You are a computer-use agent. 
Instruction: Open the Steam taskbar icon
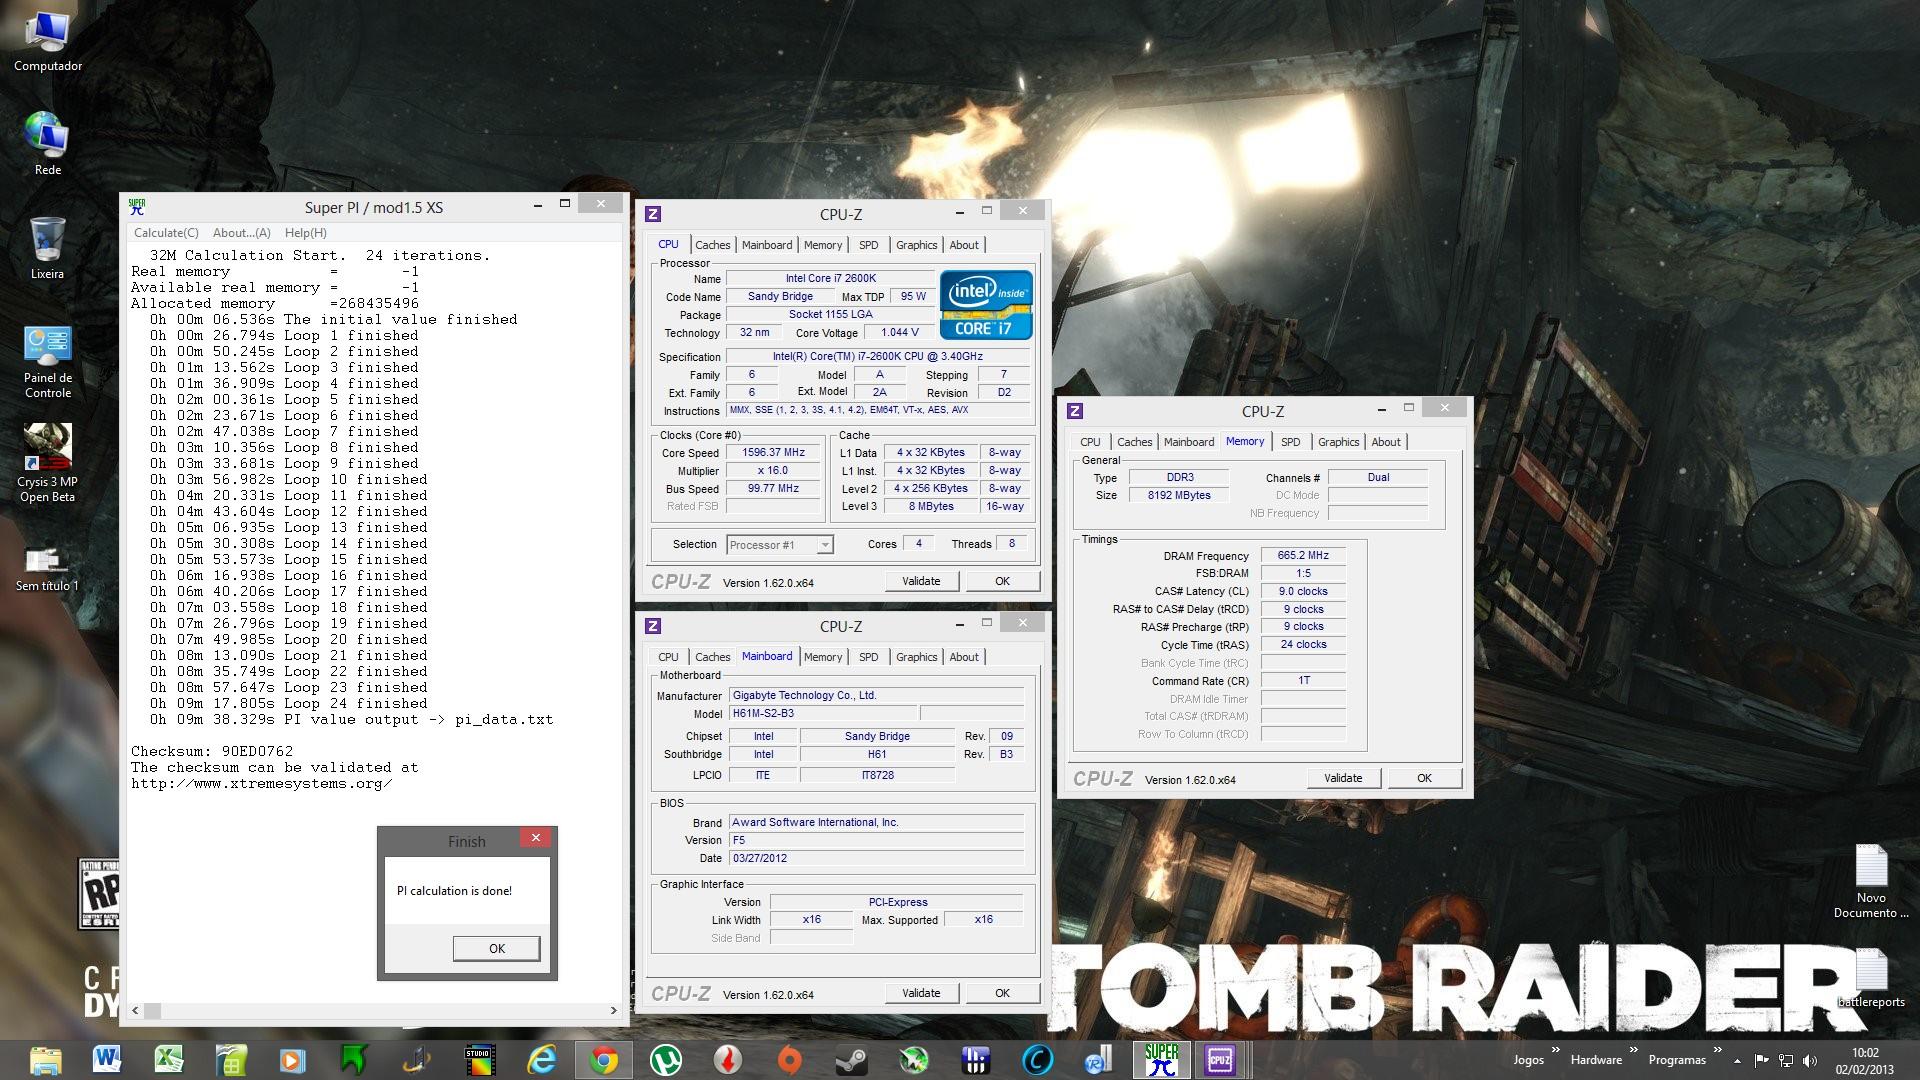tap(851, 1060)
